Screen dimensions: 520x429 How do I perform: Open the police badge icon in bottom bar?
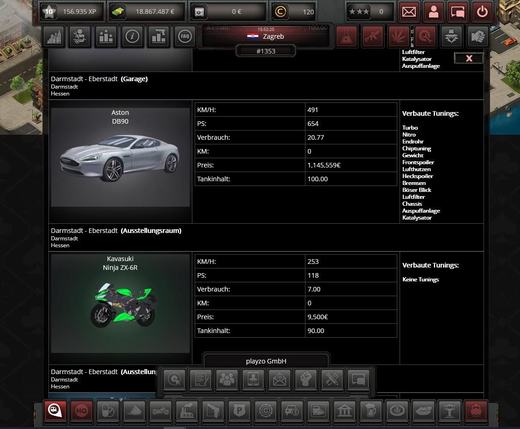click(x=239, y=411)
